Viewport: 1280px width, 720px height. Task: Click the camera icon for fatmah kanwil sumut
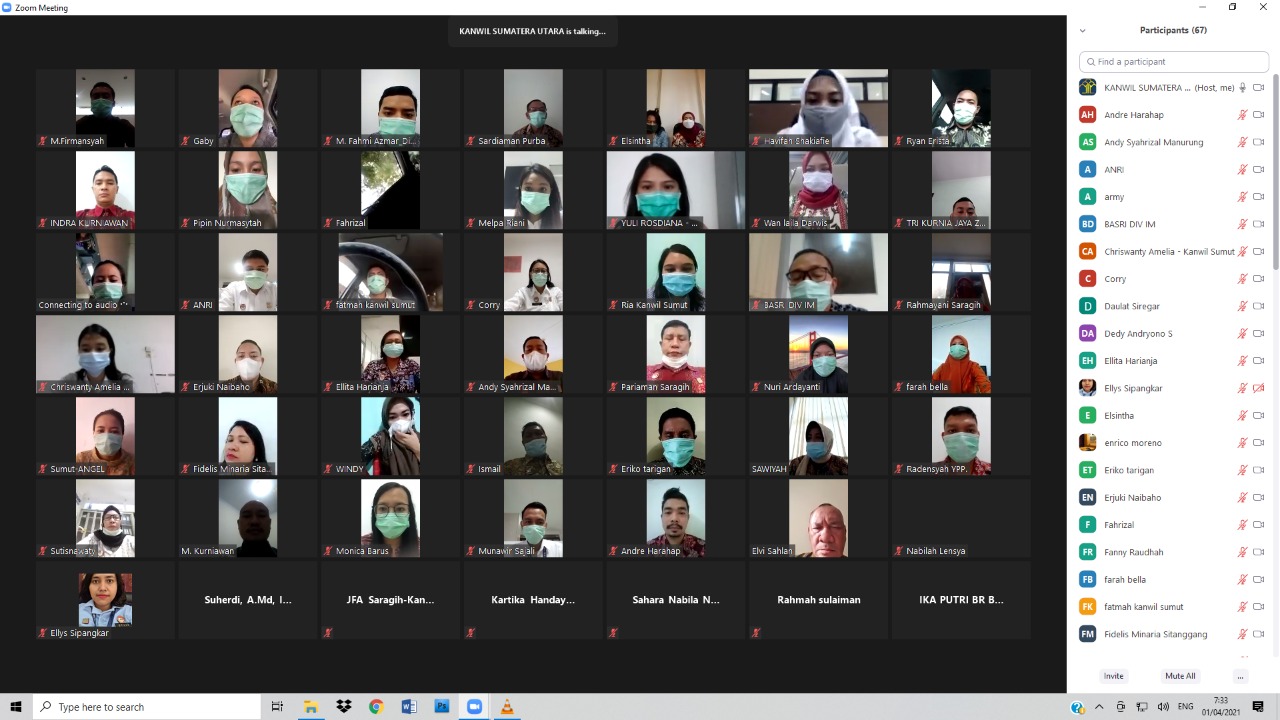click(x=1259, y=607)
